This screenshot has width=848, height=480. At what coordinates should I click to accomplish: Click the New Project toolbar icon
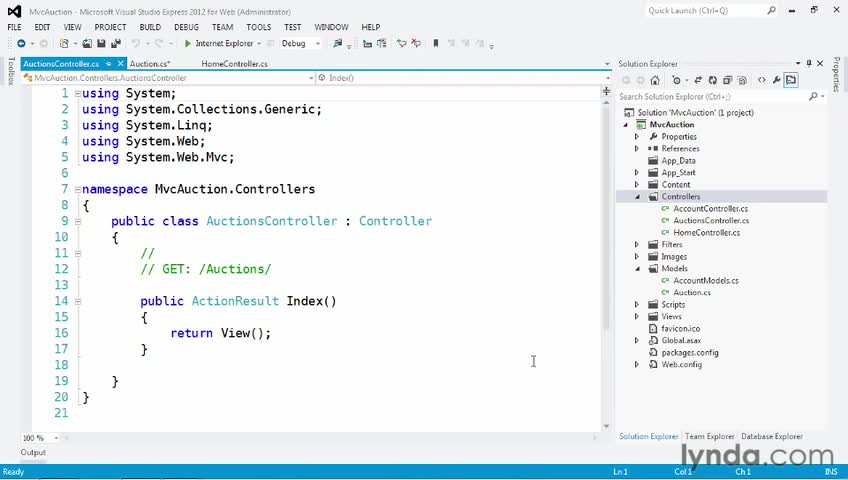pos(64,43)
